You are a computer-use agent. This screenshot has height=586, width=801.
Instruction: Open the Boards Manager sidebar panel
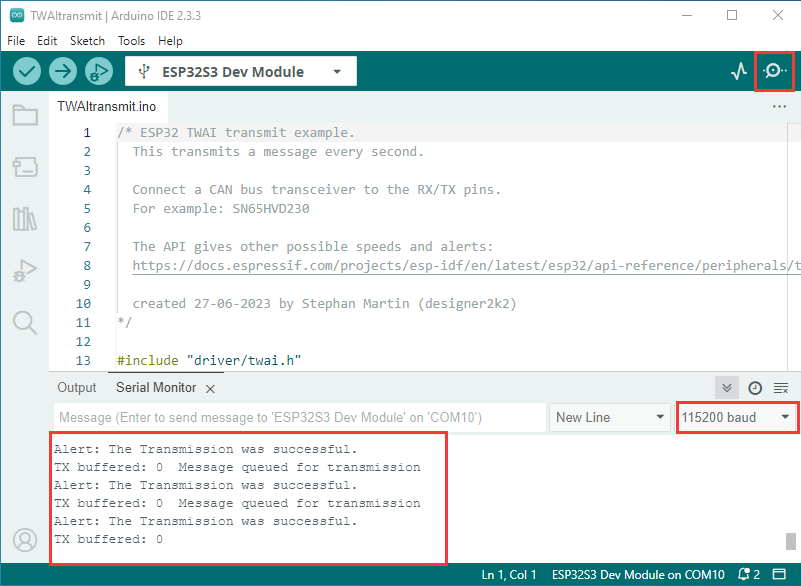pyautogui.click(x=25, y=167)
